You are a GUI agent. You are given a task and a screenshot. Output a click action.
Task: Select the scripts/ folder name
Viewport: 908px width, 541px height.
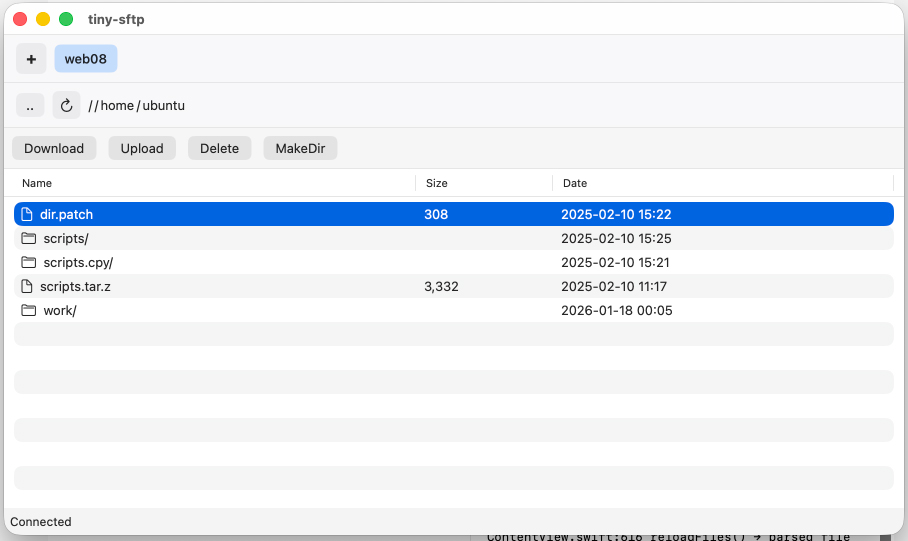66,239
